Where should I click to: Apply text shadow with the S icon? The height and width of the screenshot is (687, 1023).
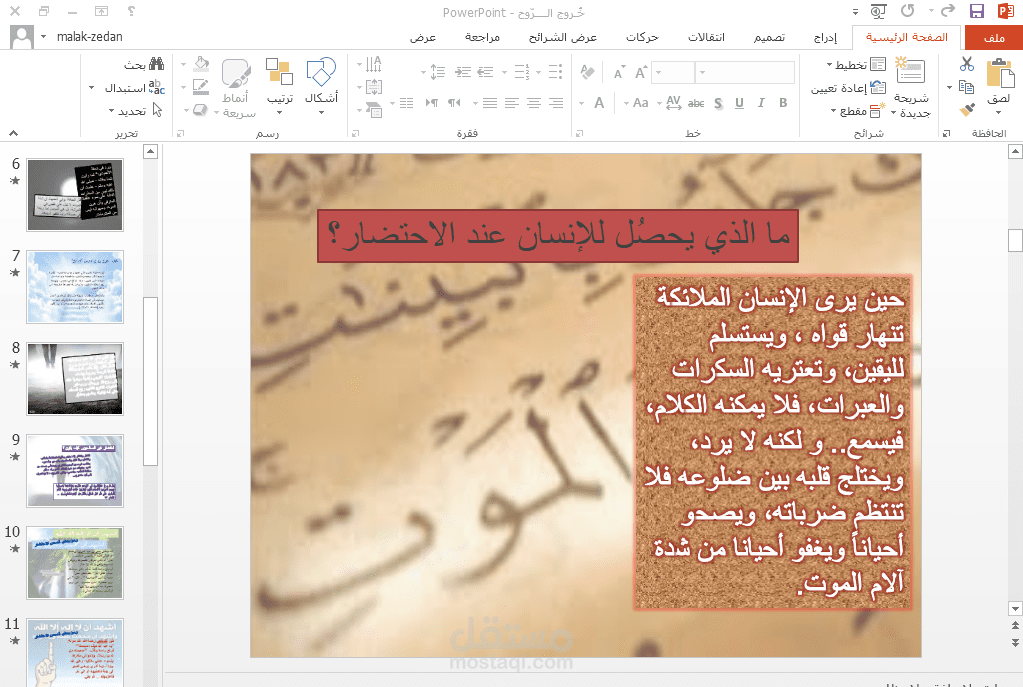[x=717, y=103]
